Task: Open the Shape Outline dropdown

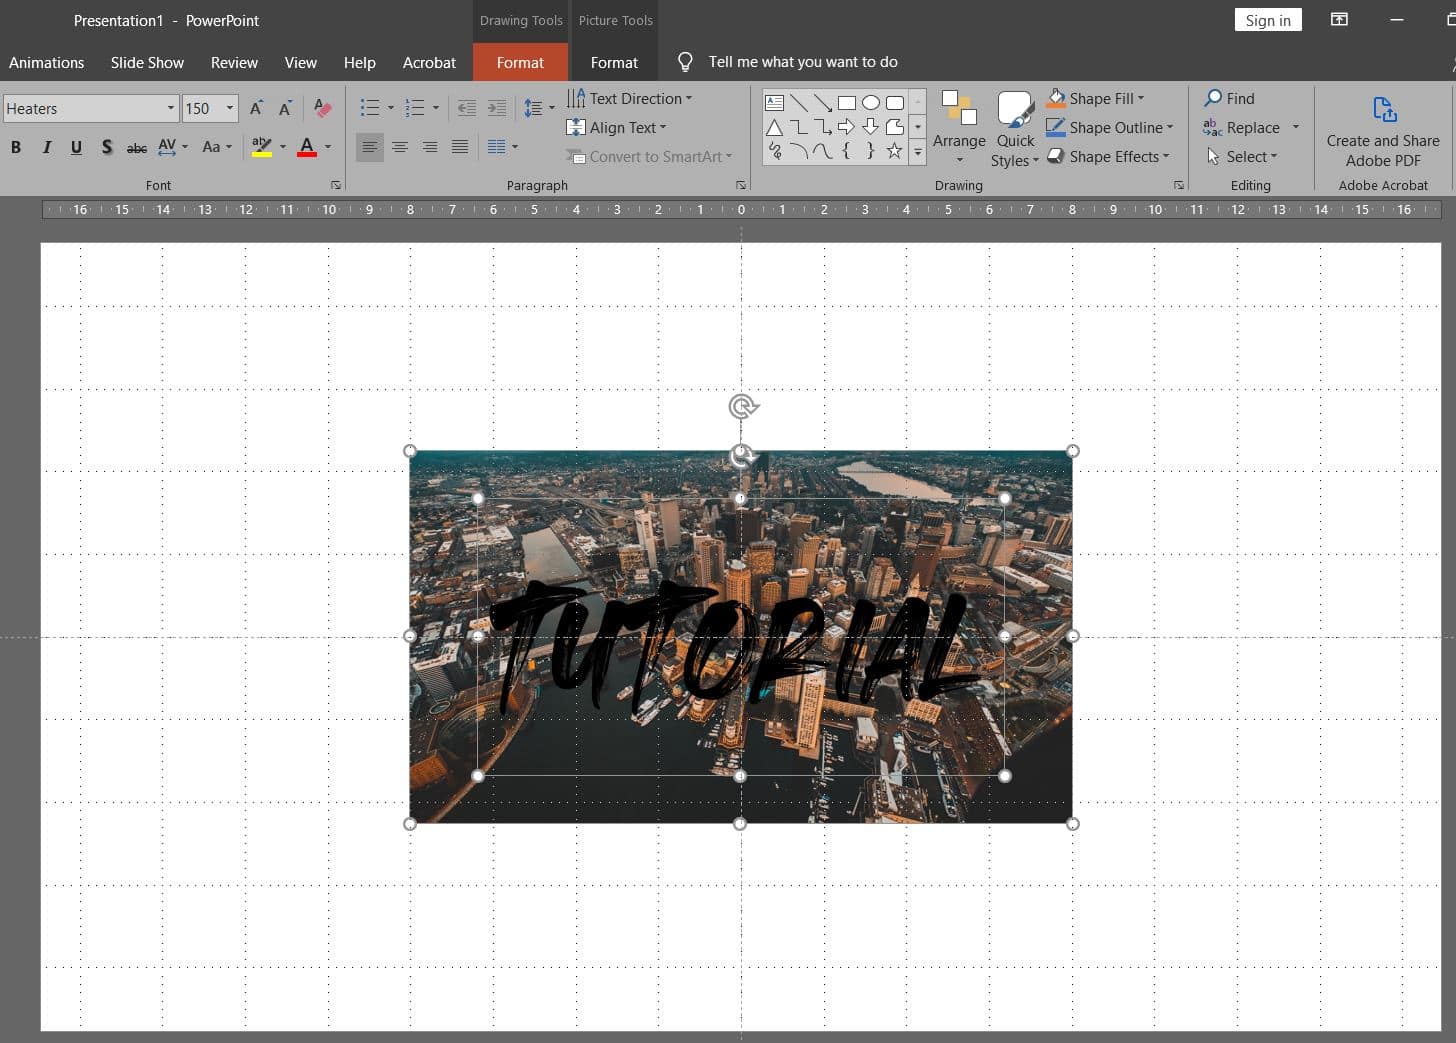Action: [x=1110, y=127]
